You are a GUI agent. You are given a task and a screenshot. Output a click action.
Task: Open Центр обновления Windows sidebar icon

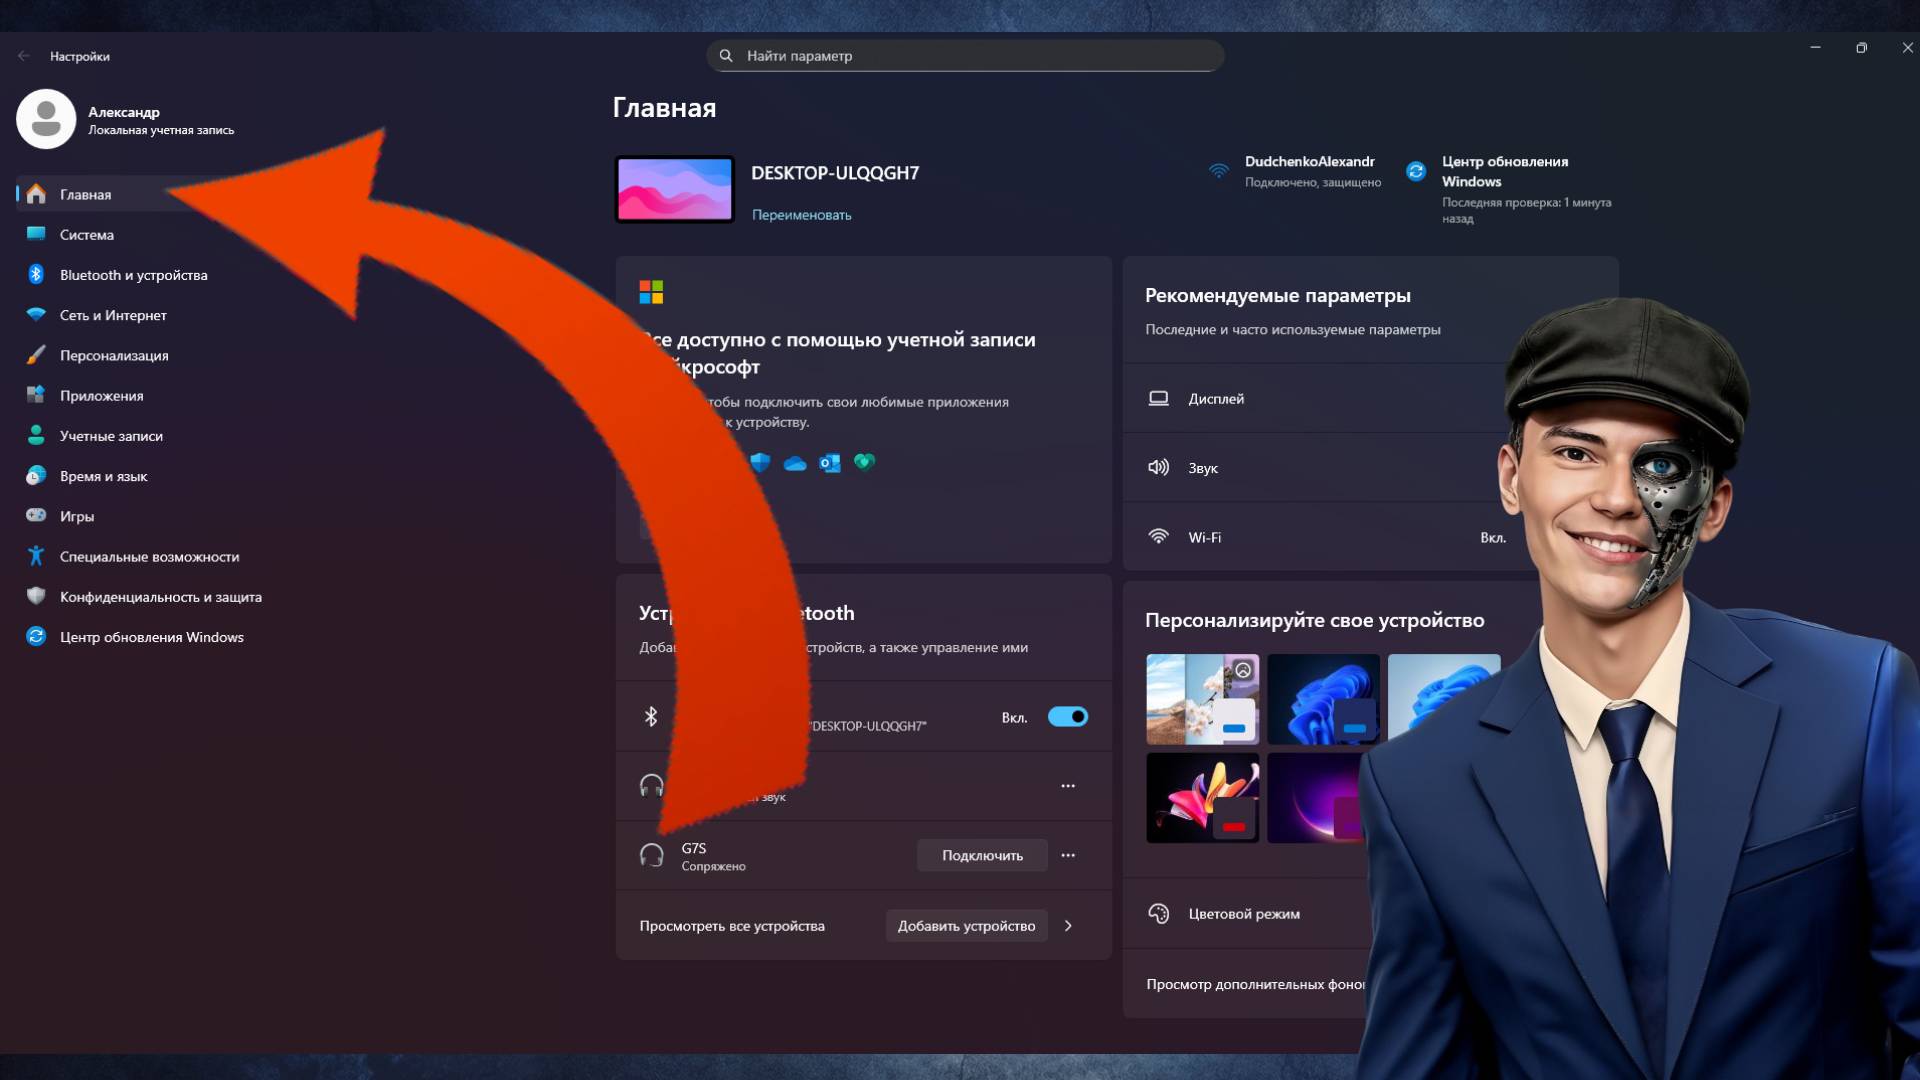click(x=36, y=637)
